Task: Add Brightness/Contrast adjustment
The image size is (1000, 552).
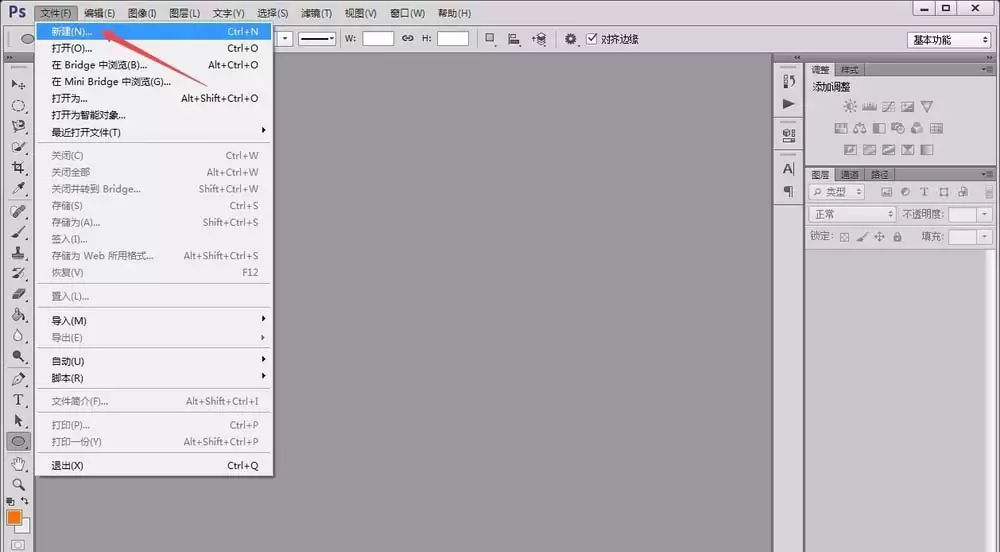Action: 850,106
